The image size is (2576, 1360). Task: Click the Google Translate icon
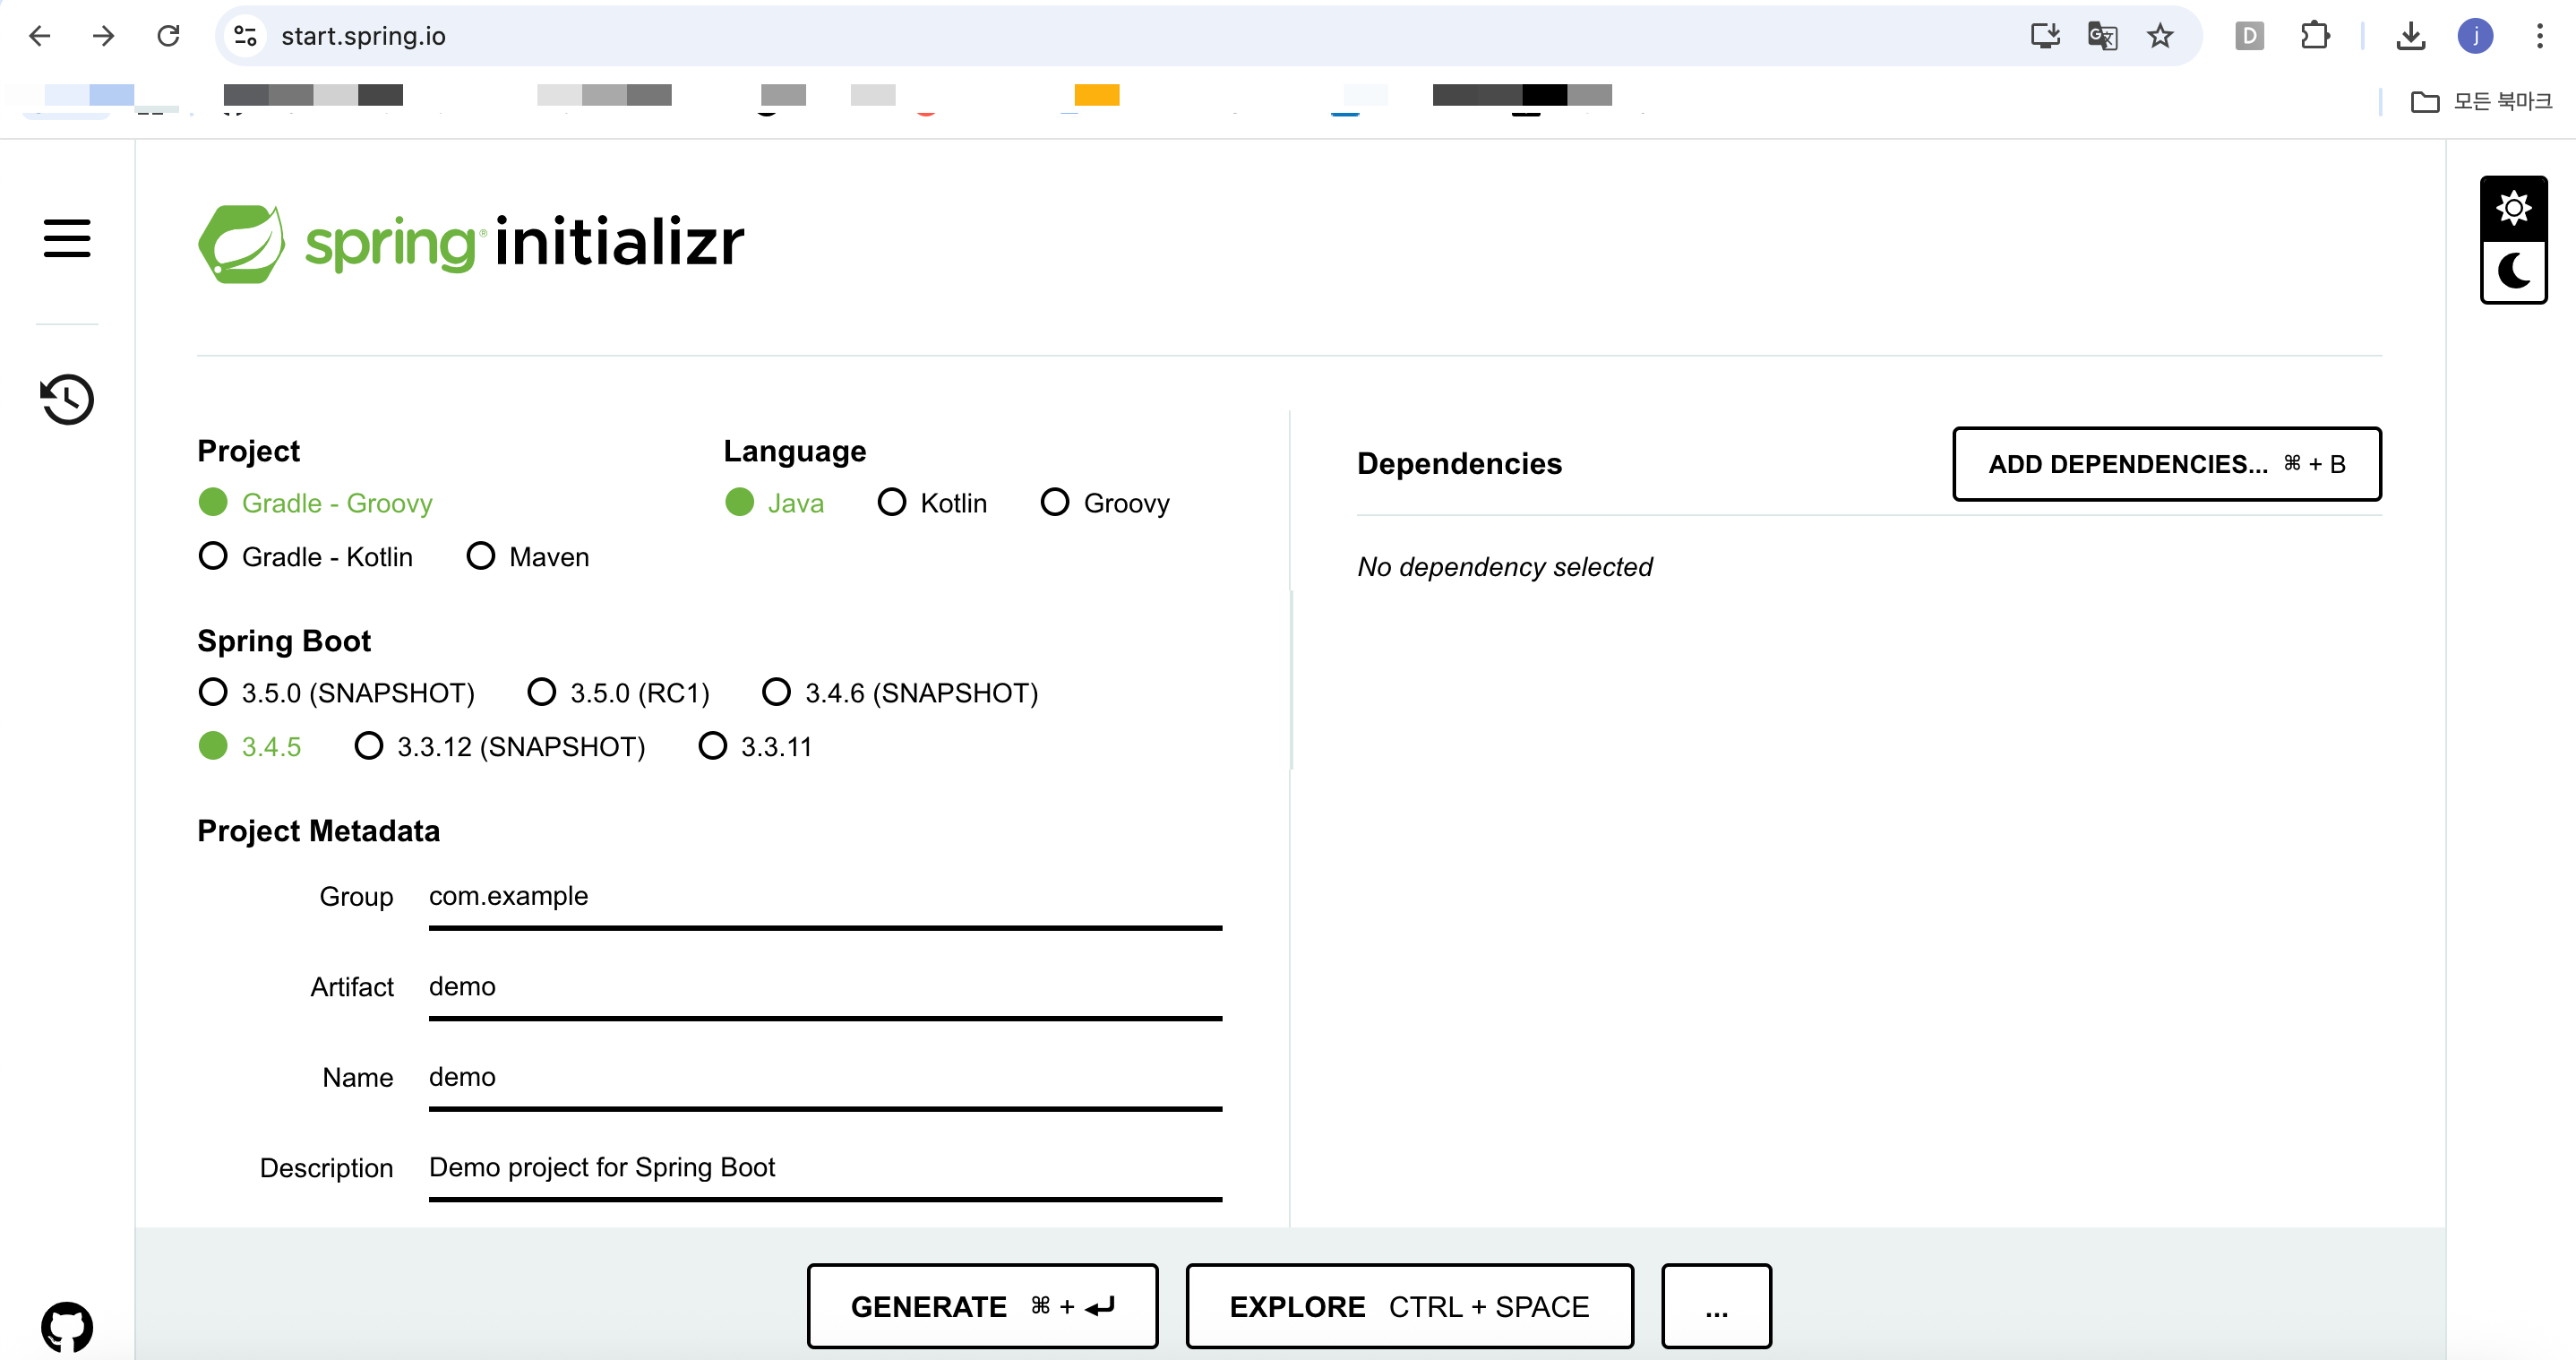[x=2102, y=36]
